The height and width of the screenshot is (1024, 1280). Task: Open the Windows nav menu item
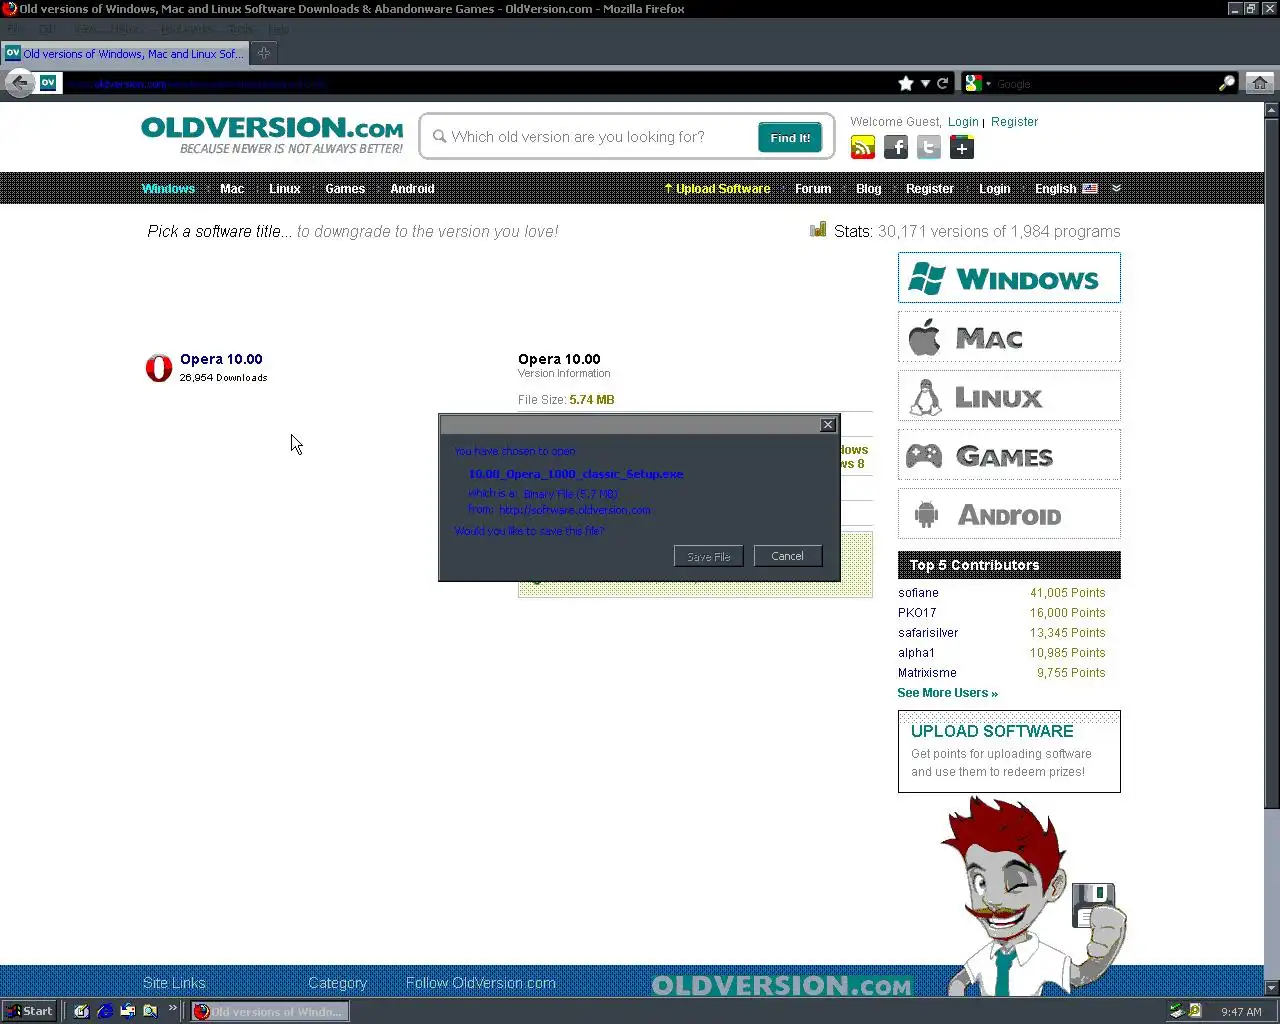[168, 189]
